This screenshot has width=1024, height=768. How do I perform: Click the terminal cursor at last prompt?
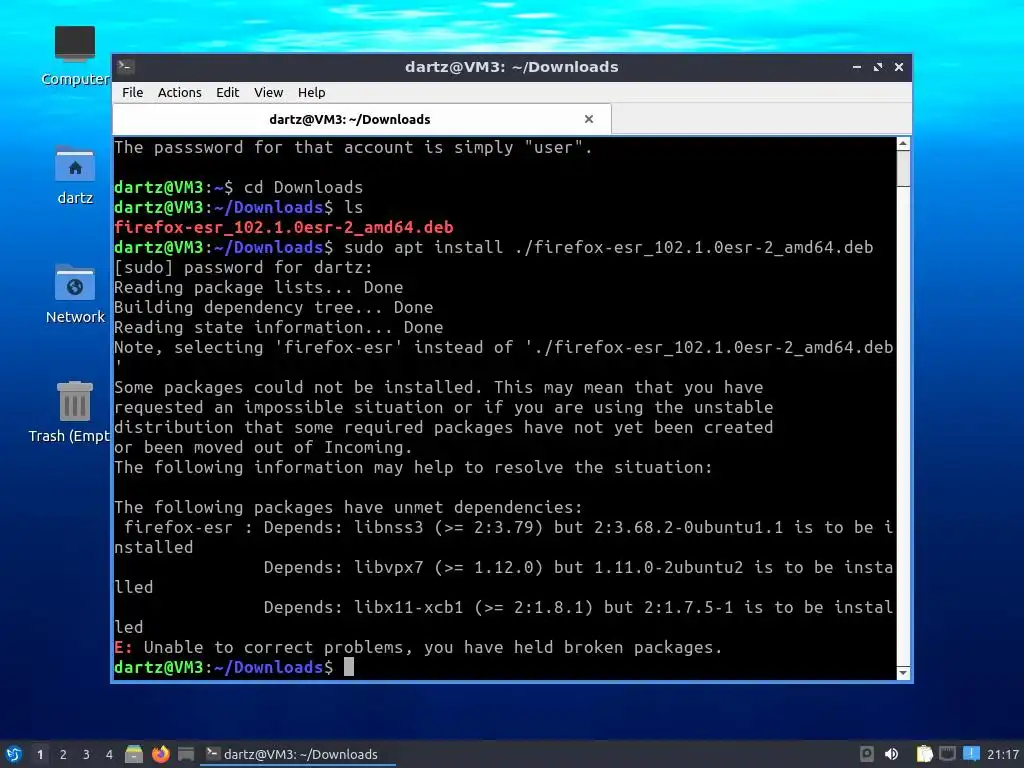pyautogui.click(x=349, y=667)
